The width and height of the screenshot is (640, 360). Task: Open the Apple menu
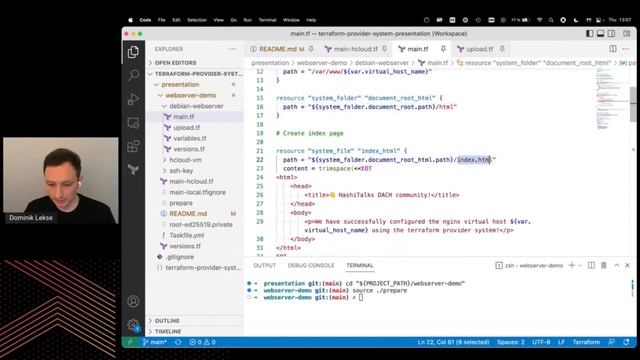click(x=131, y=20)
